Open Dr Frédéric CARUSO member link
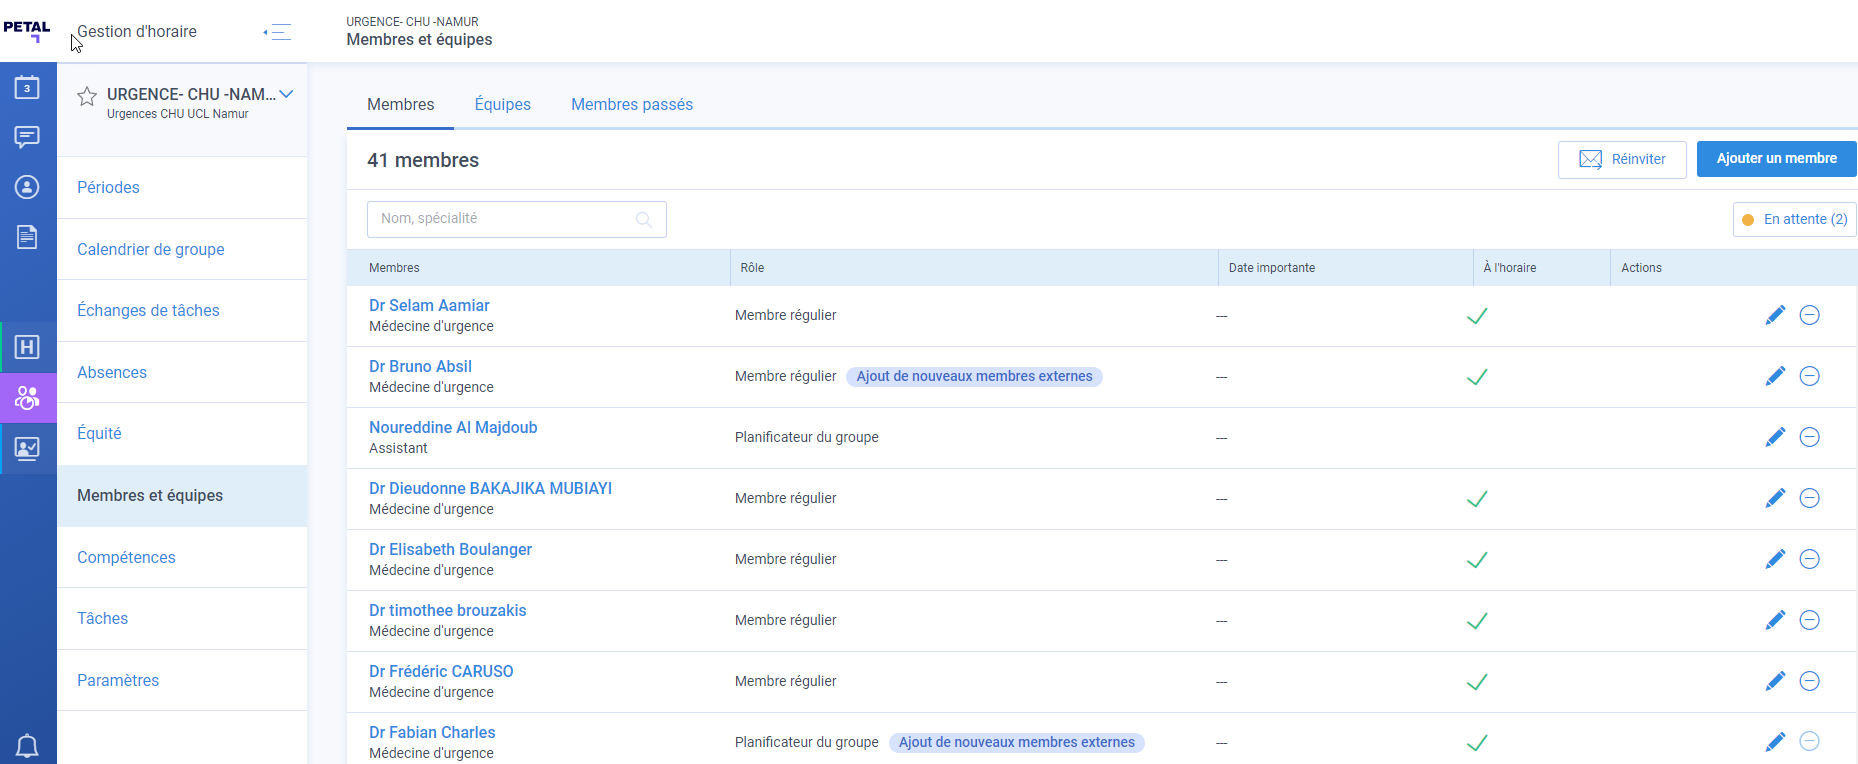This screenshot has width=1858, height=764. click(x=441, y=672)
